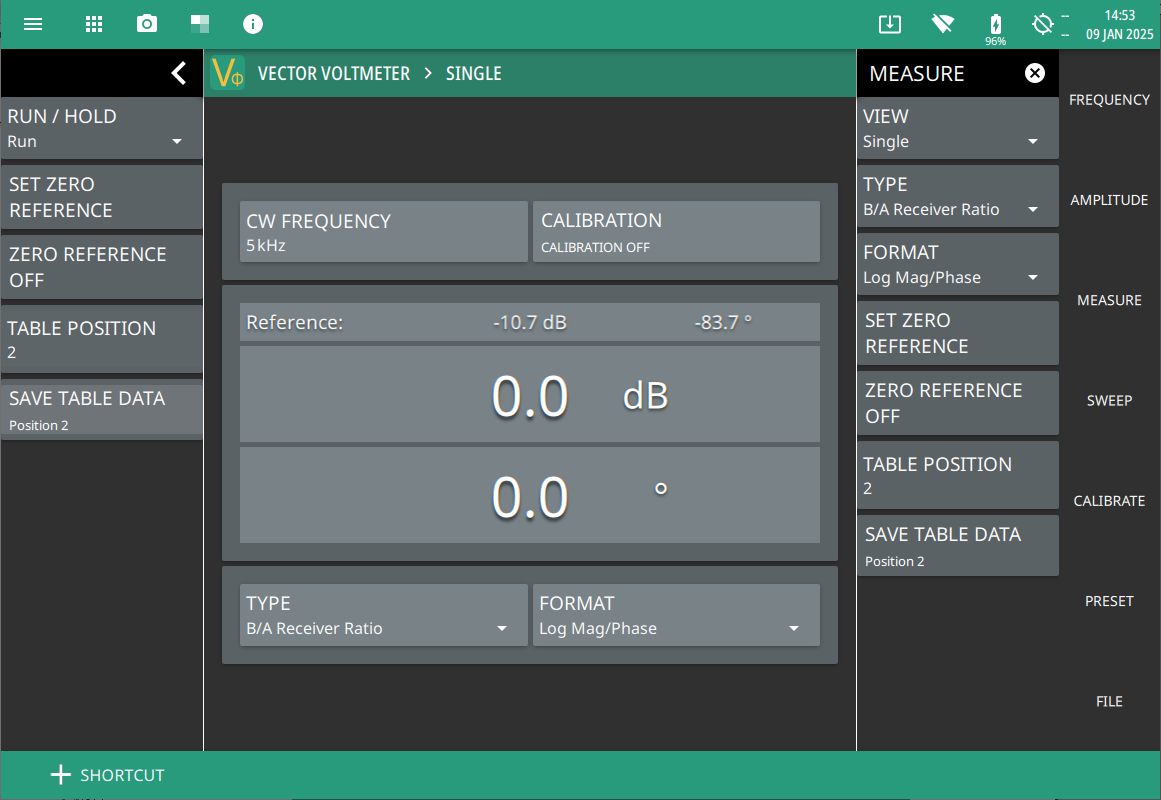
Task: Take a screenshot with camera icon
Action: click(x=147, y=24)
